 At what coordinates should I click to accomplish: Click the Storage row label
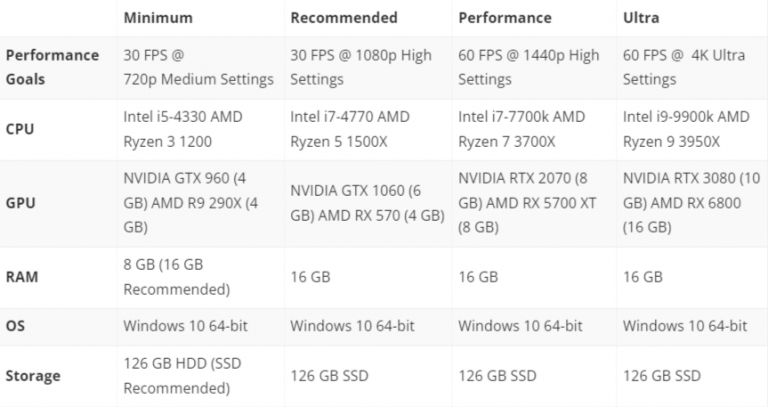33,376
